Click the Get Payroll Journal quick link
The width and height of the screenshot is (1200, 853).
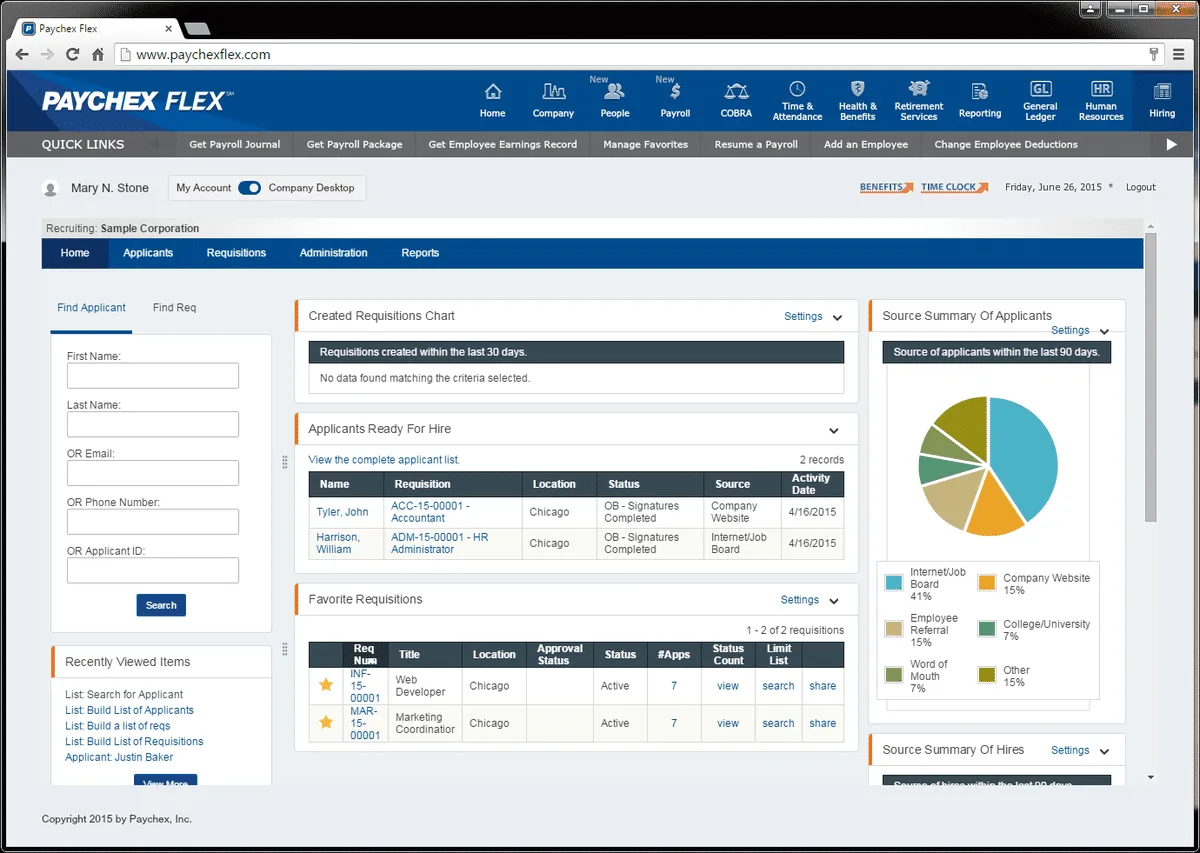point(235,144)
